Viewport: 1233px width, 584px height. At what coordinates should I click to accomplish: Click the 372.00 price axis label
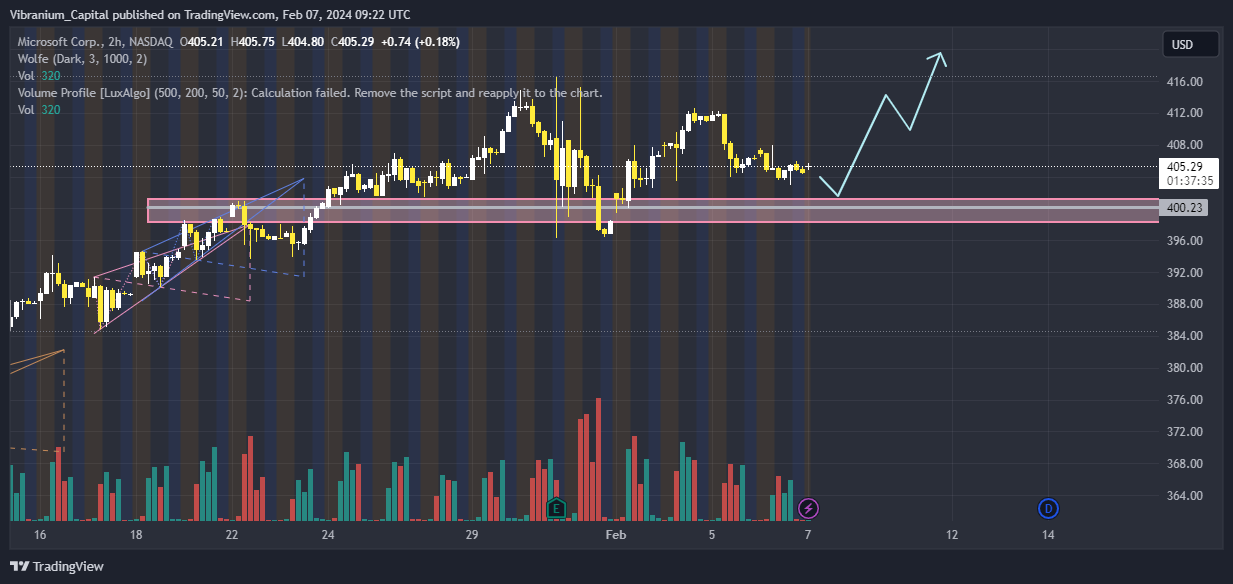coord(1184,432)
